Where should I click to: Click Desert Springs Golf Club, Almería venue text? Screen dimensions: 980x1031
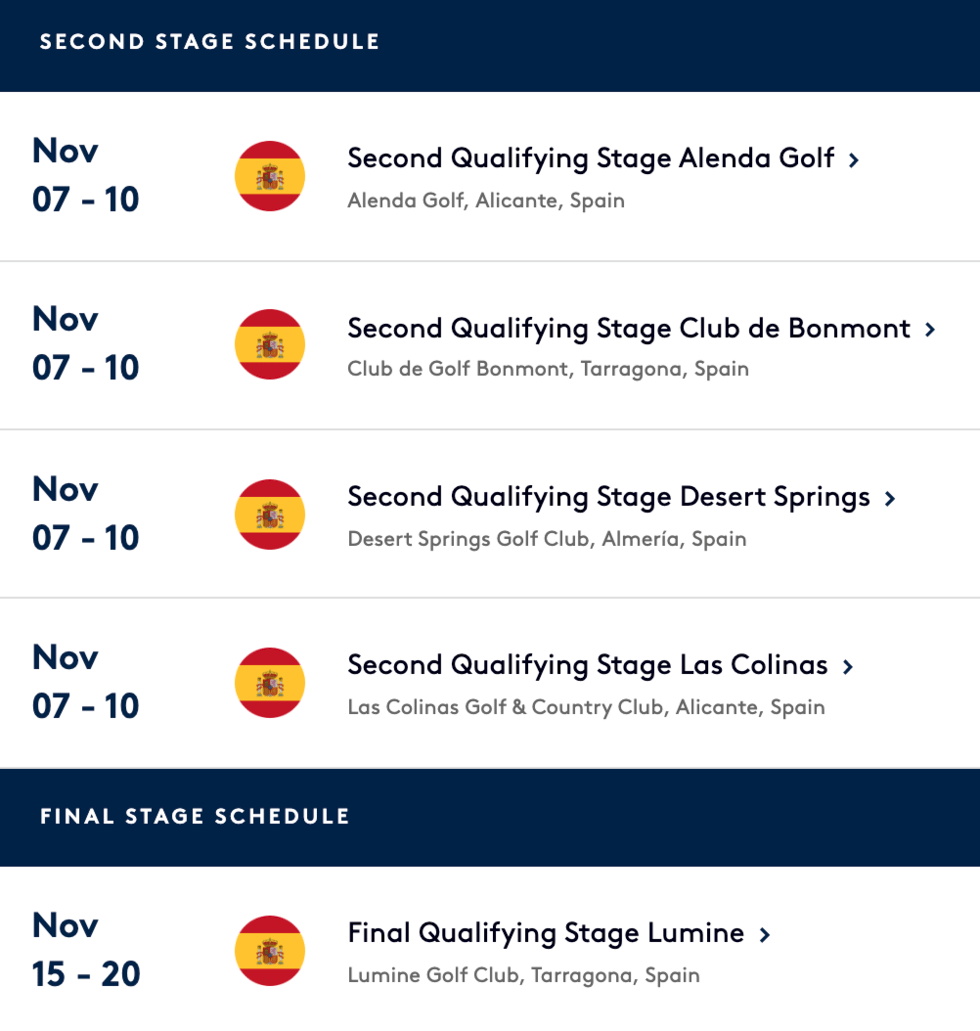546,539
